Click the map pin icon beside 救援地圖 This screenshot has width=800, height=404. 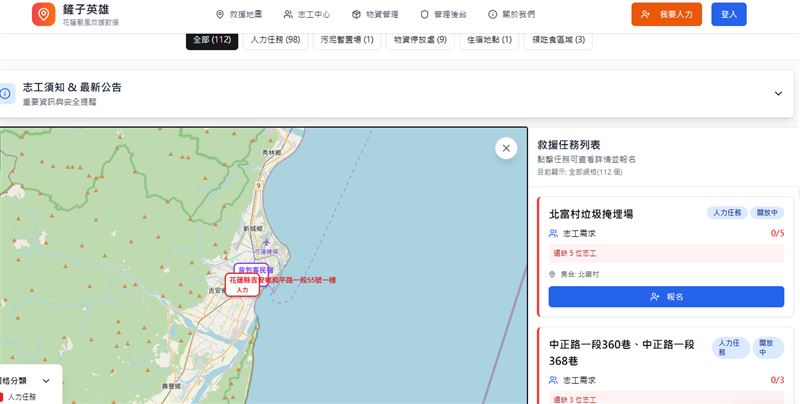pyautogui.click(x=220, y=14)
